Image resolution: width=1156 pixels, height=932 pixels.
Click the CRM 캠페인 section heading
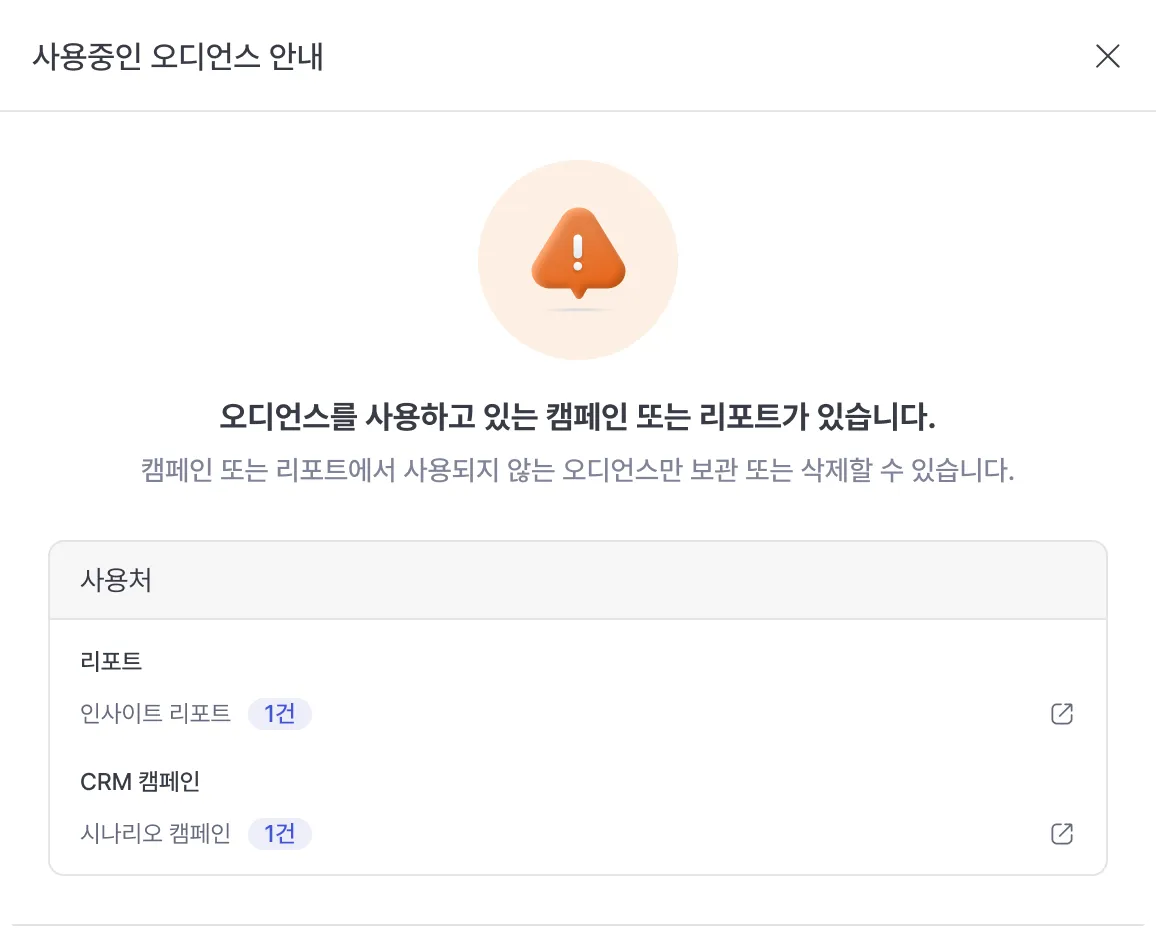[x=140, y=781]
